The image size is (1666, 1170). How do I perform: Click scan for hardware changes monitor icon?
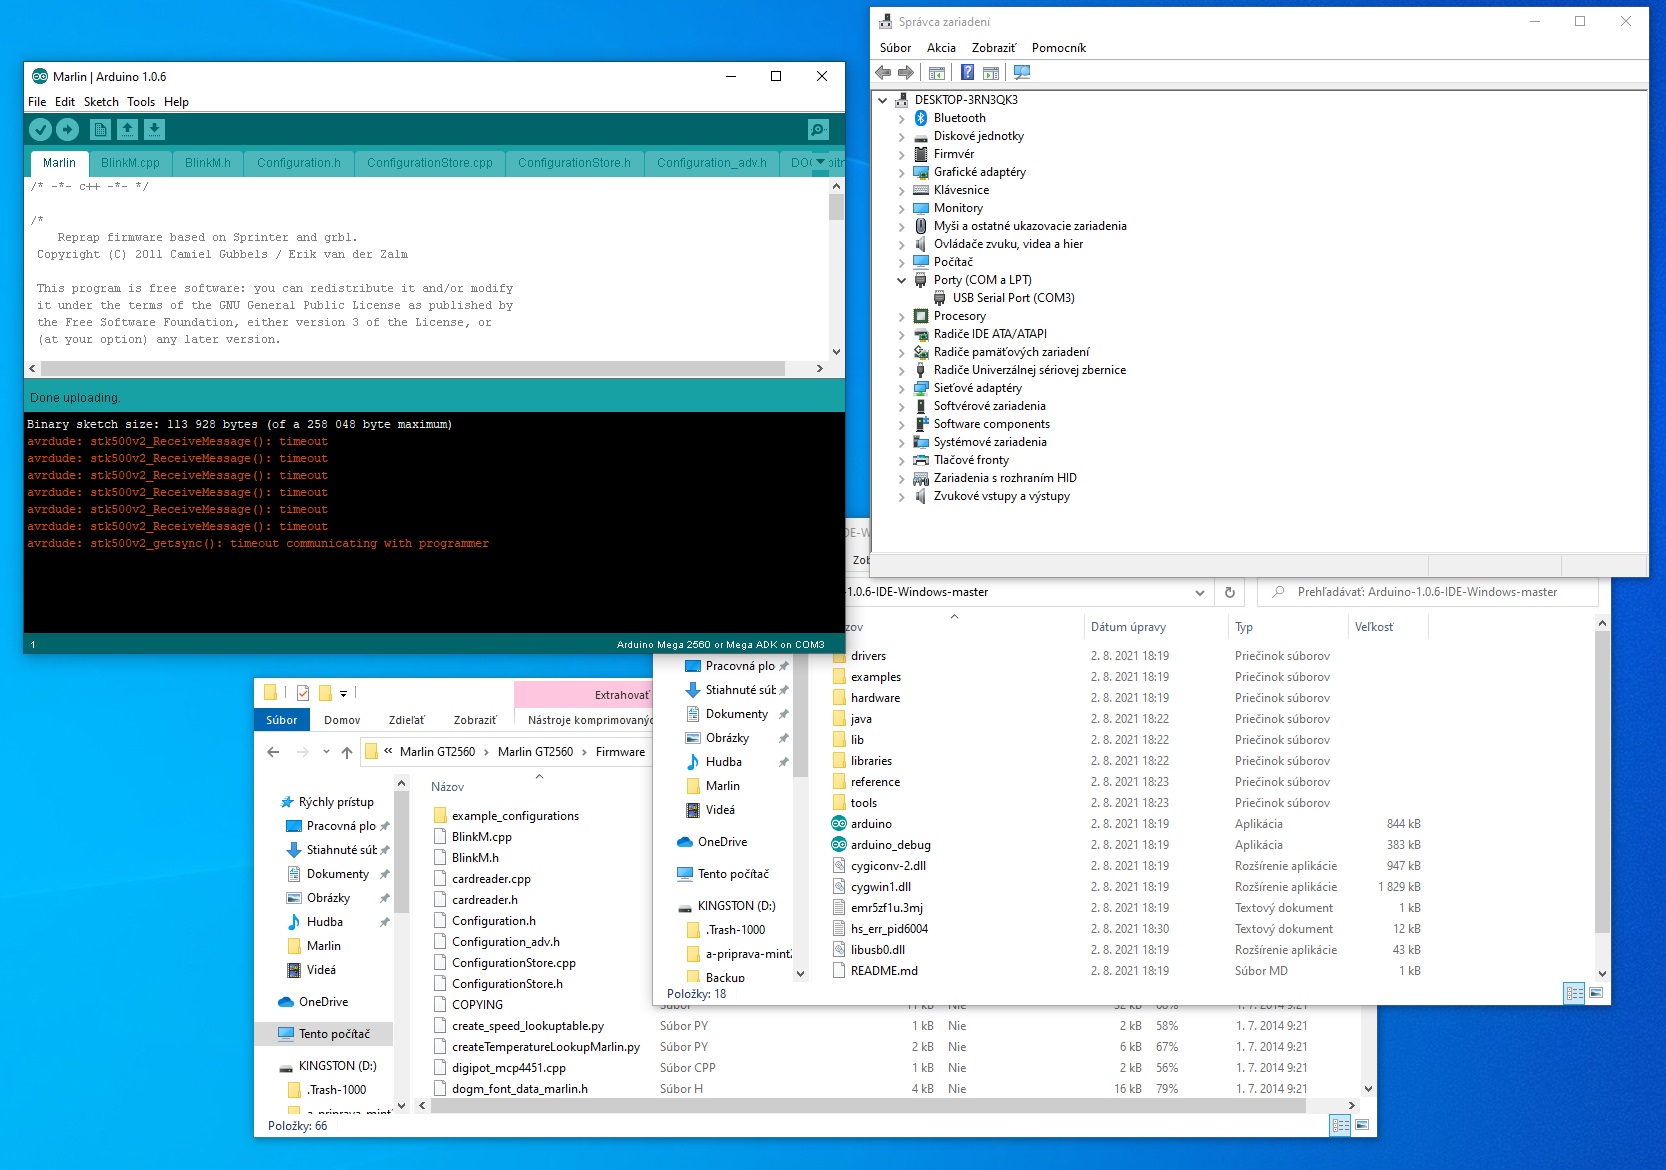[x=1021, y=72]
